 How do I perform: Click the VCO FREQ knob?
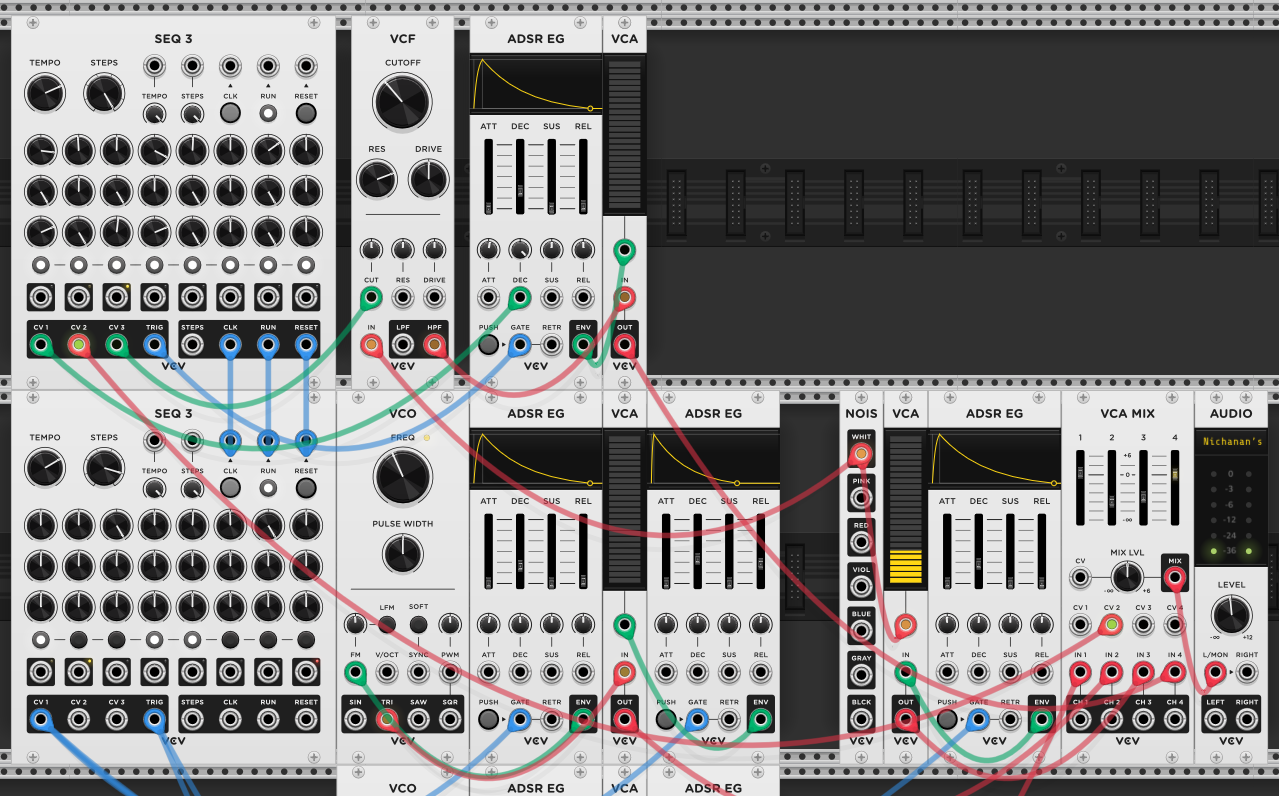click(402, 476)
